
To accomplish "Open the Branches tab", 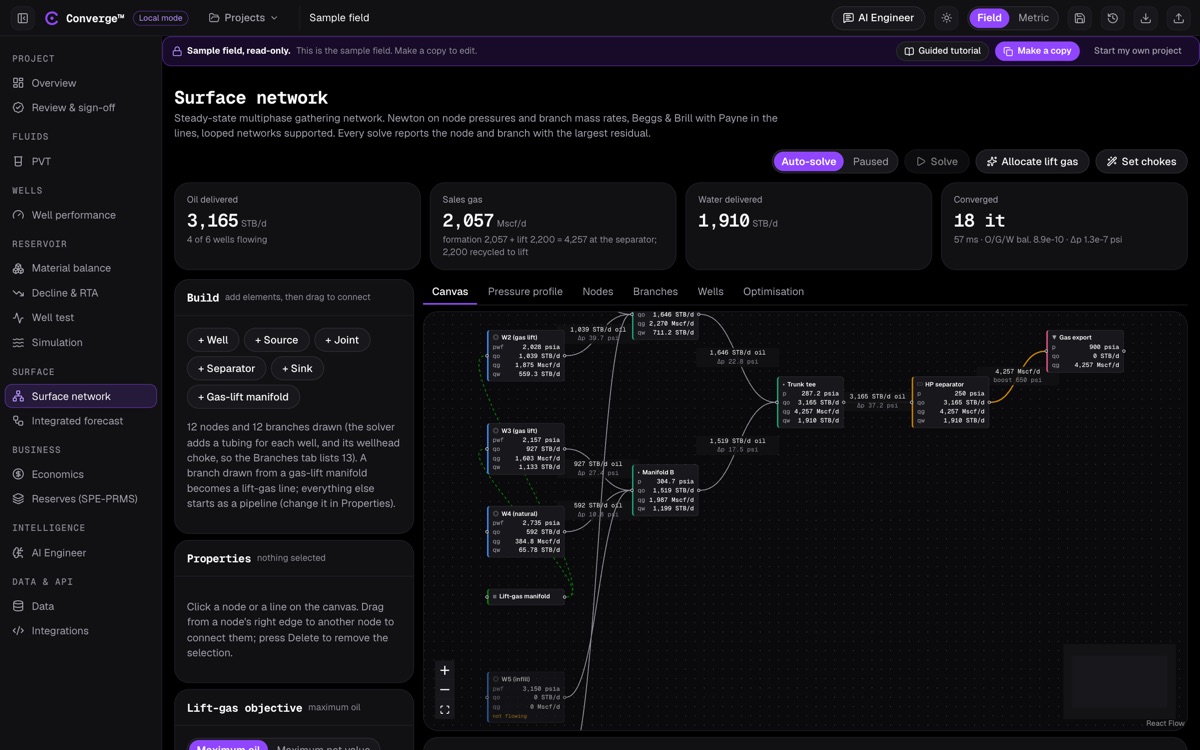I will tap(655, 292).
